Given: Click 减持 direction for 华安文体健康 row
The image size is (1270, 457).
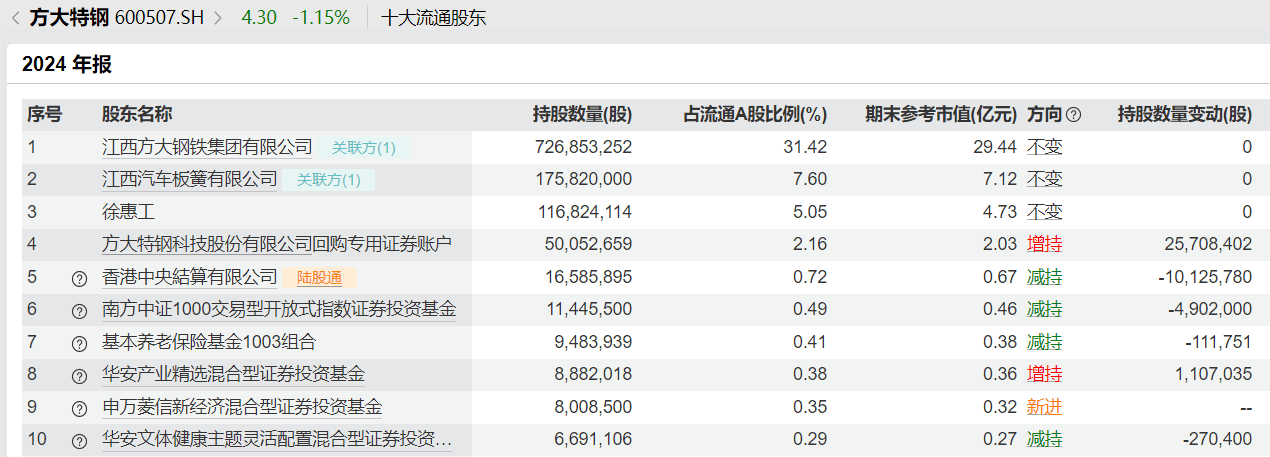Looking at the screenshot, I should click(1045, 439).
